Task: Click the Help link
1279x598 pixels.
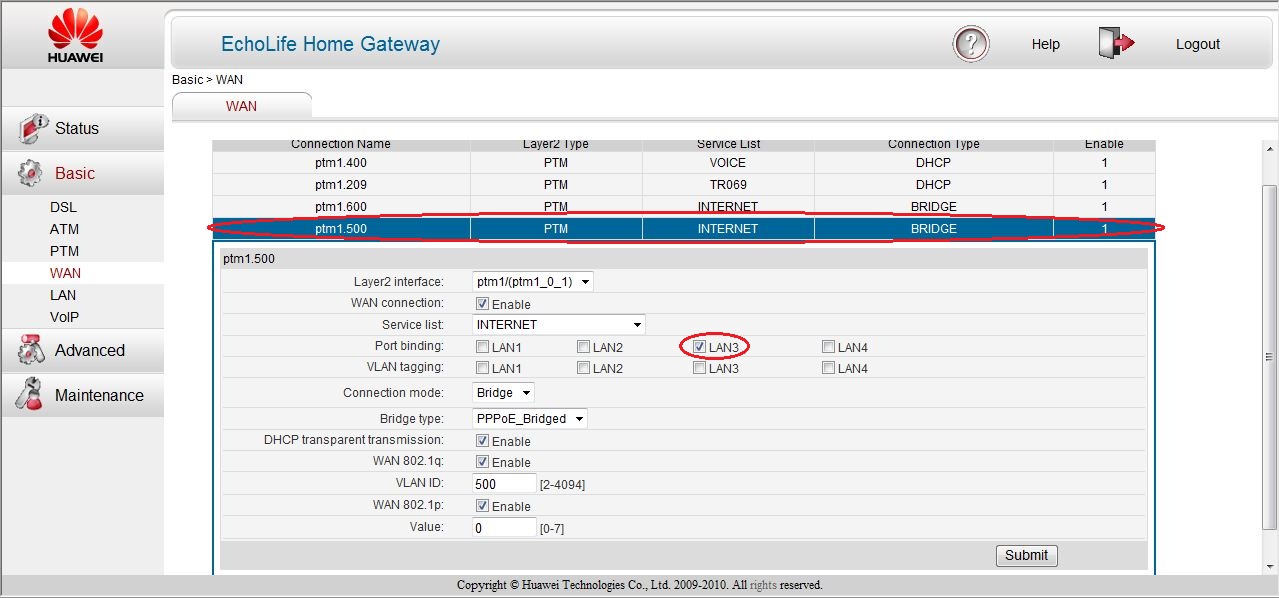Action: pos(1045,44)
